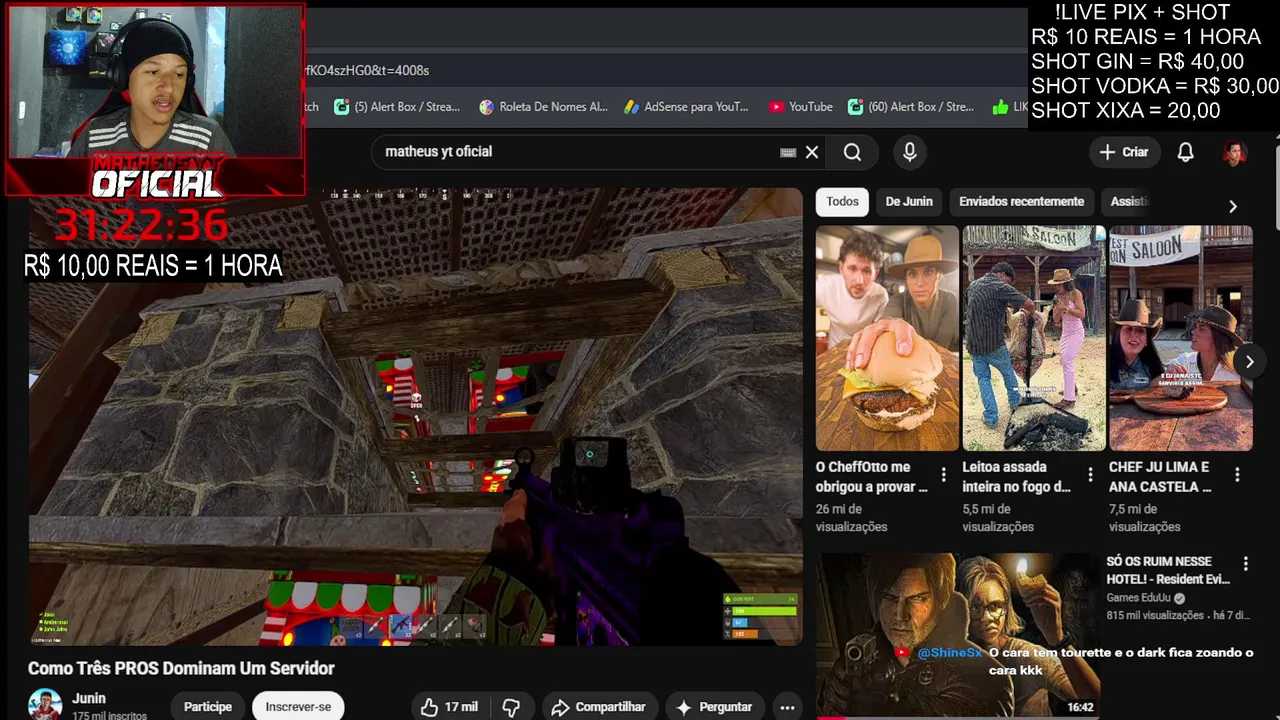Click the Participe join button
The width and height of the screenshot is (1280, 720).
[x=208, y=707]
